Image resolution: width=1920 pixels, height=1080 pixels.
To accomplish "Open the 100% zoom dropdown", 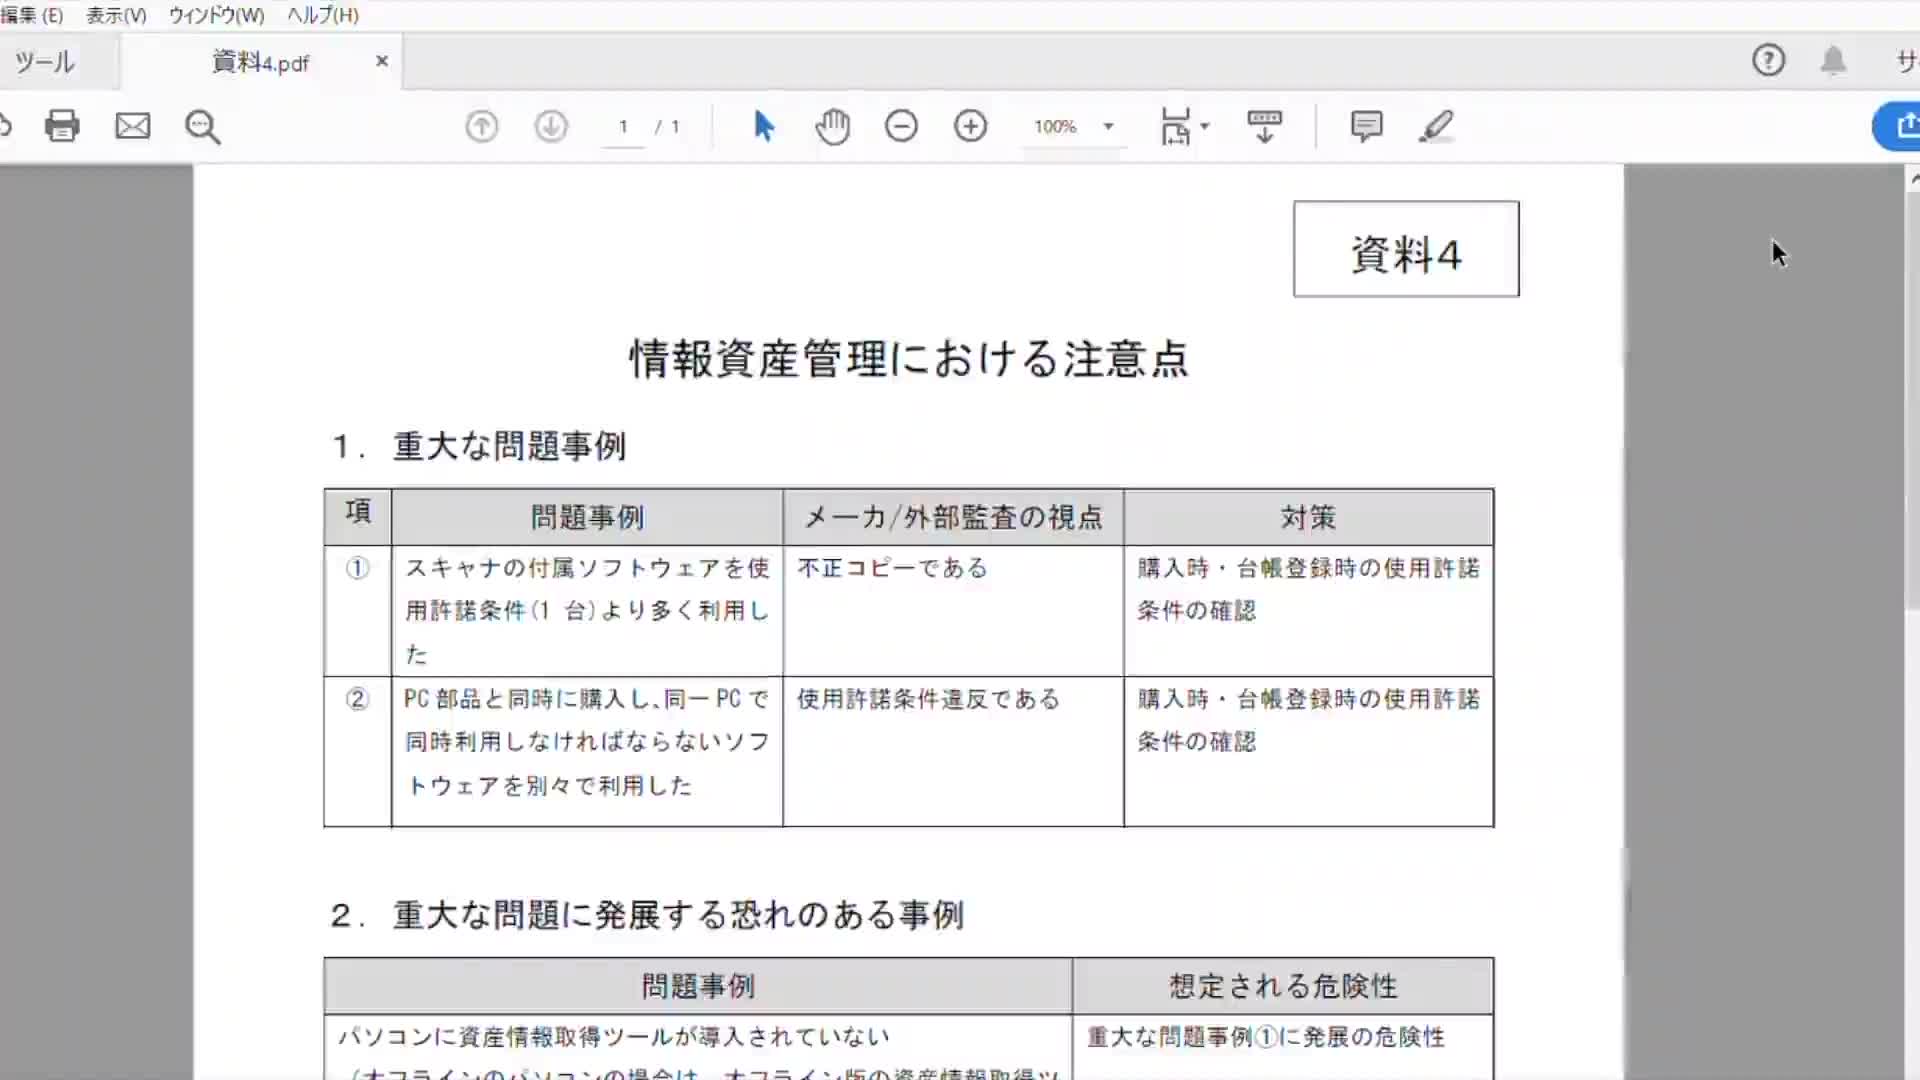I will pos(1108,126).
